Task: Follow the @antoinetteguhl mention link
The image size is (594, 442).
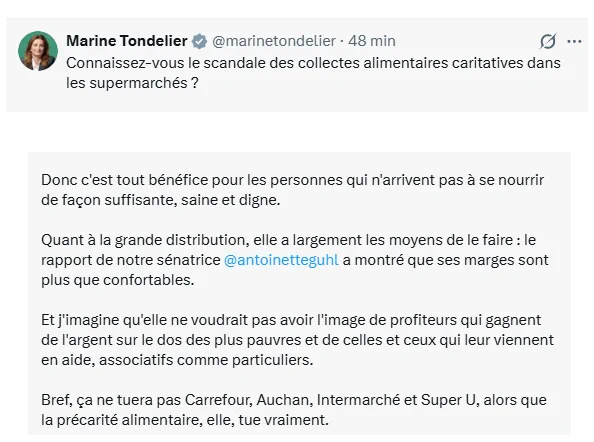Action: (281, 260)
